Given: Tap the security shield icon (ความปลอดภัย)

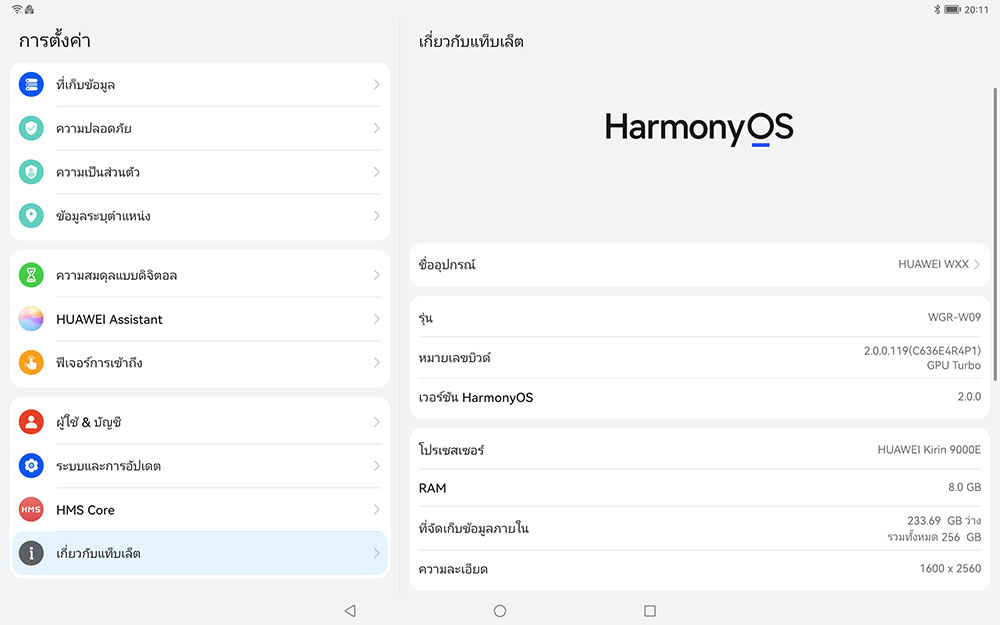Looking at the screenshot, I should tap(31, 128).
